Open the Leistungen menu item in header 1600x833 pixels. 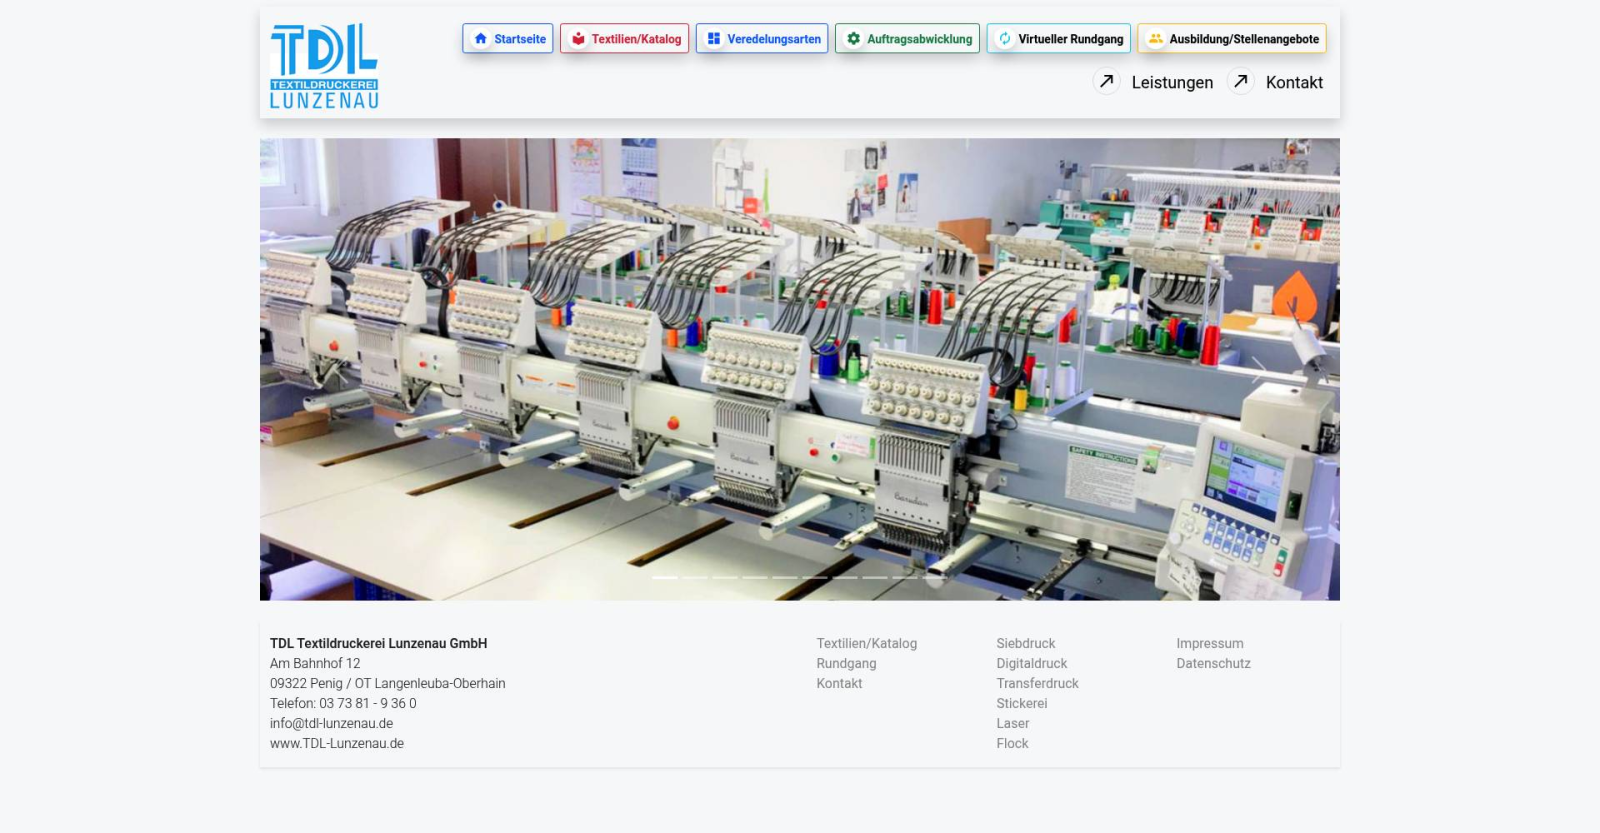pos(1172,83)
